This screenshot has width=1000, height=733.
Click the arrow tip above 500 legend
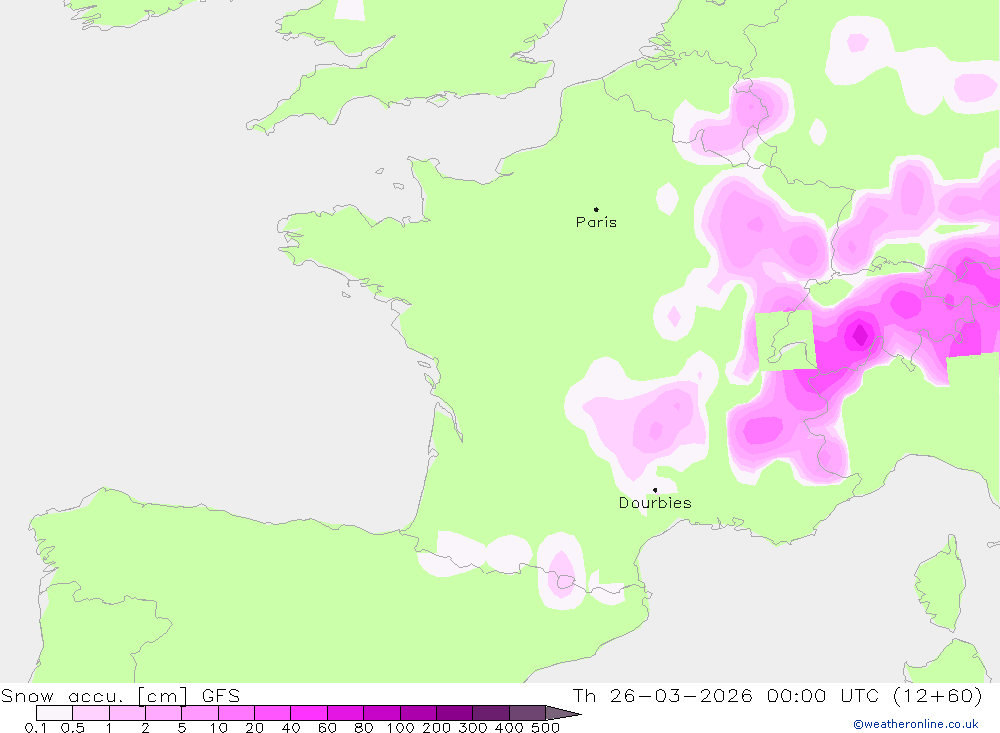pos(563,713)
